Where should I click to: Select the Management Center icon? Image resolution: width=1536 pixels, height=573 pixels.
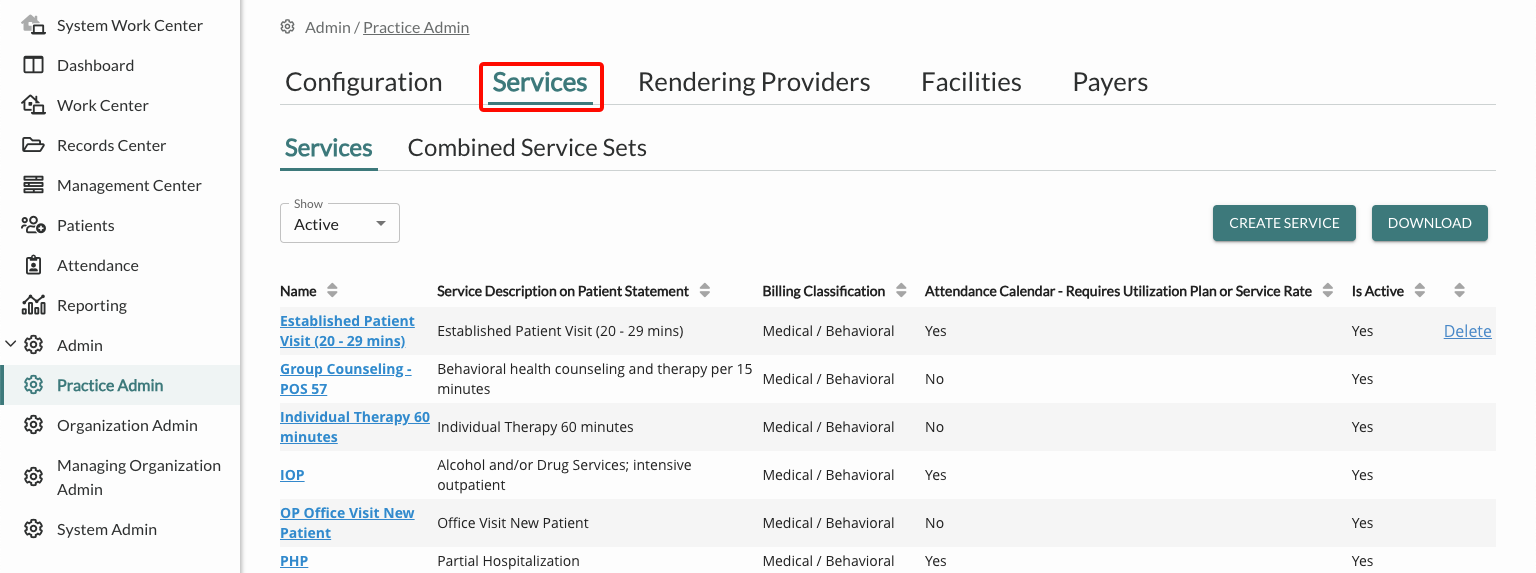pos(34,185)
